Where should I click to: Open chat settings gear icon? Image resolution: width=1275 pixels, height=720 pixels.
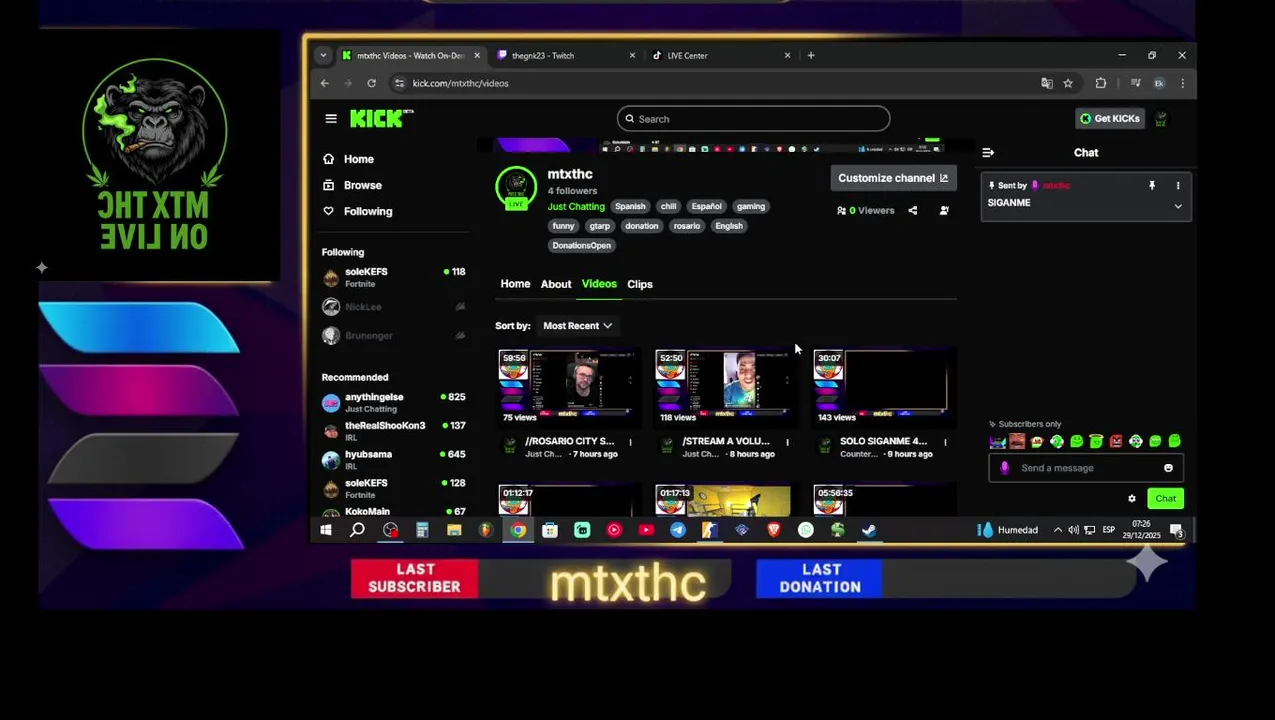pos(1132,499)
